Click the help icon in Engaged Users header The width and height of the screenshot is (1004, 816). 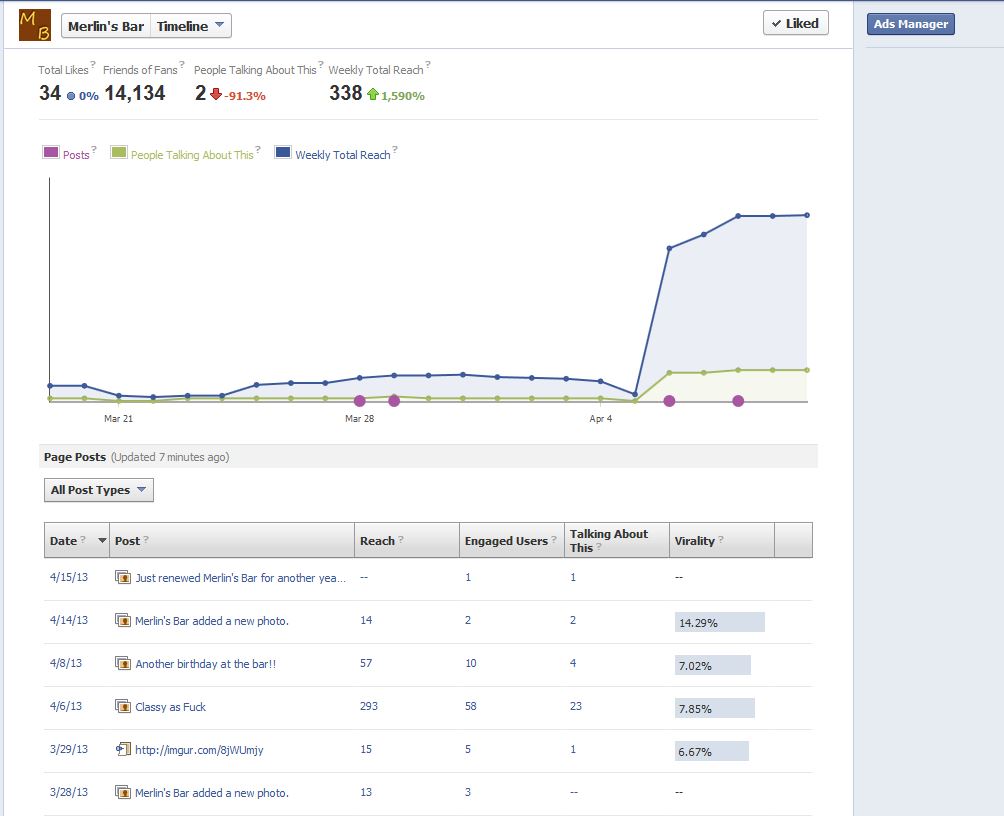point(554,539)
